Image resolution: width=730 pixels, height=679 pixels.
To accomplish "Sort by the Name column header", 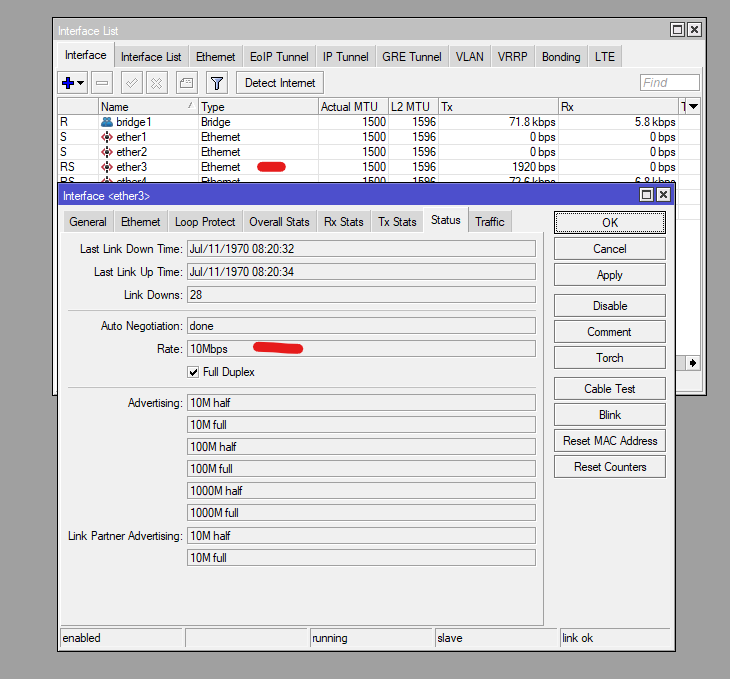I will click(x=147, y=106).
